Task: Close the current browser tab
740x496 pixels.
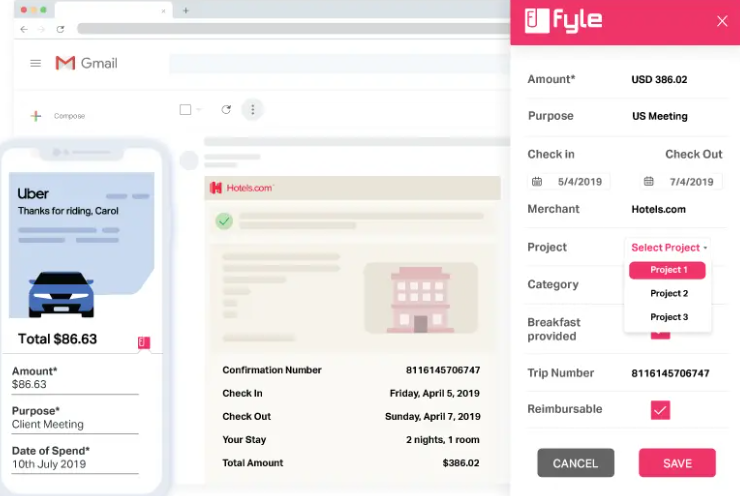Action: click(x=163, y=11)
